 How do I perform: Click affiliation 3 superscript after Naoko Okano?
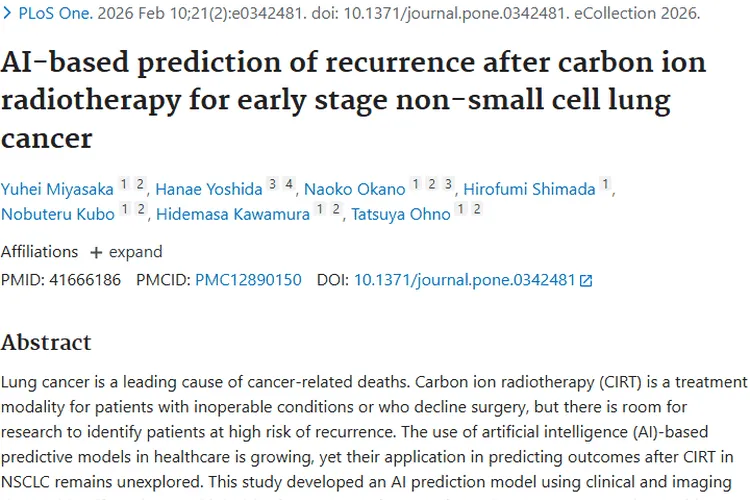click(449, 184)
